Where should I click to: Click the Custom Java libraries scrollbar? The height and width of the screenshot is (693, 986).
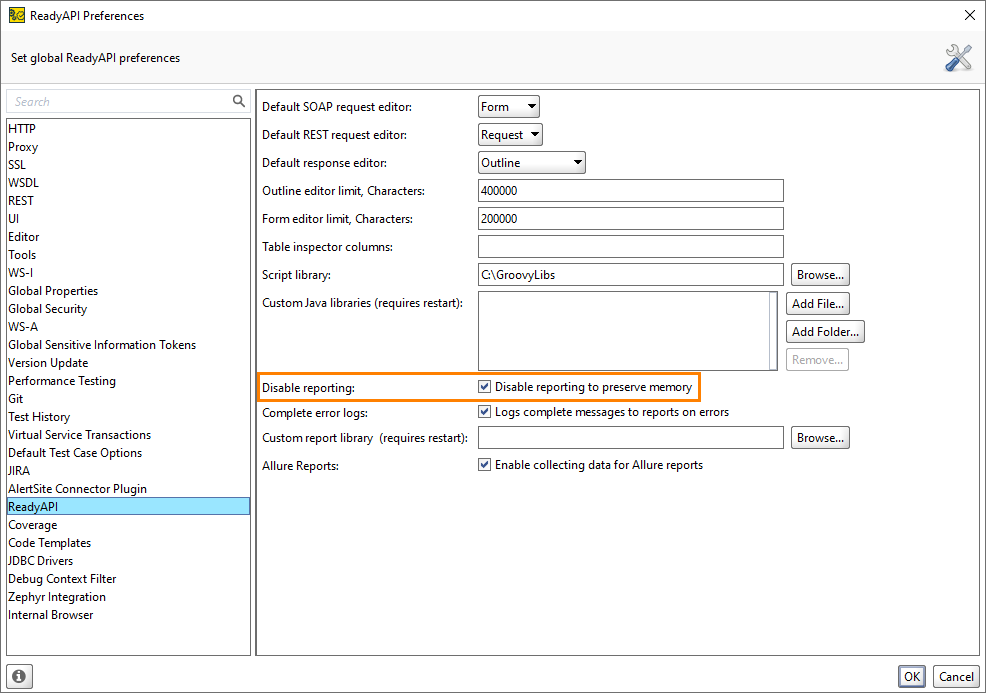(x=773, y=331)
